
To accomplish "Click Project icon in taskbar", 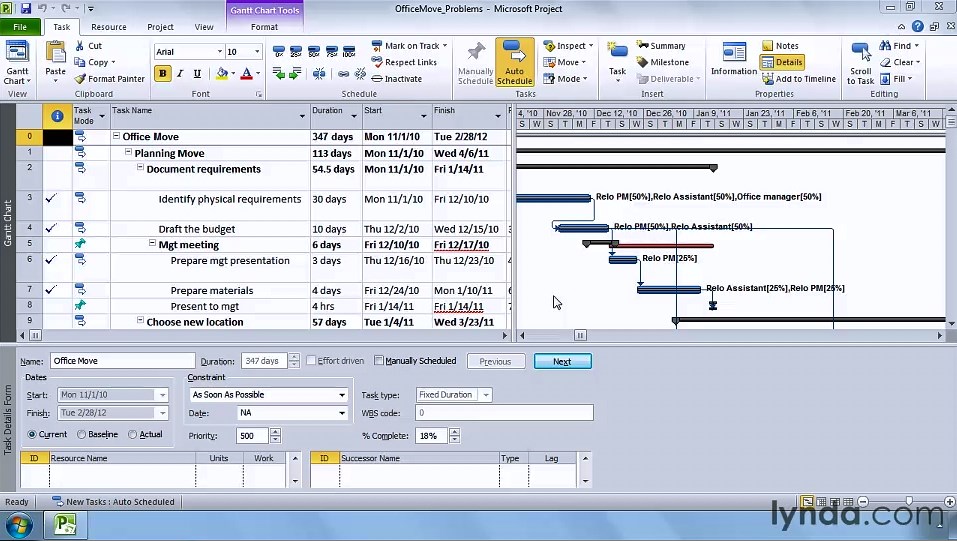I will [65, 525].
